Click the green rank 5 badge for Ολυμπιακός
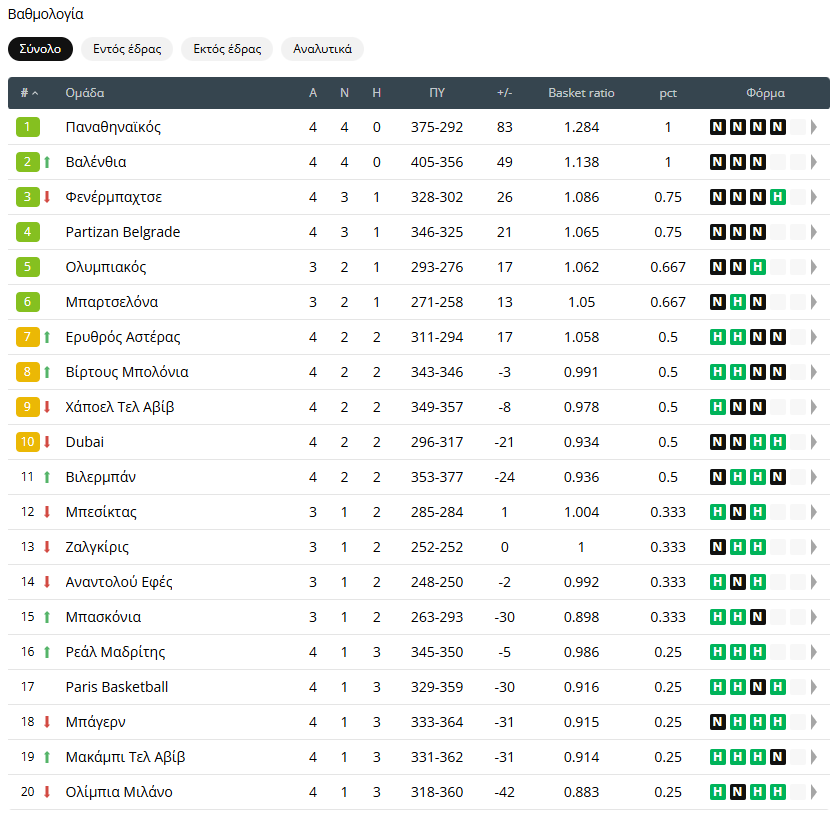This screenshot has height=819, width=836. click(x=28, y=267)
